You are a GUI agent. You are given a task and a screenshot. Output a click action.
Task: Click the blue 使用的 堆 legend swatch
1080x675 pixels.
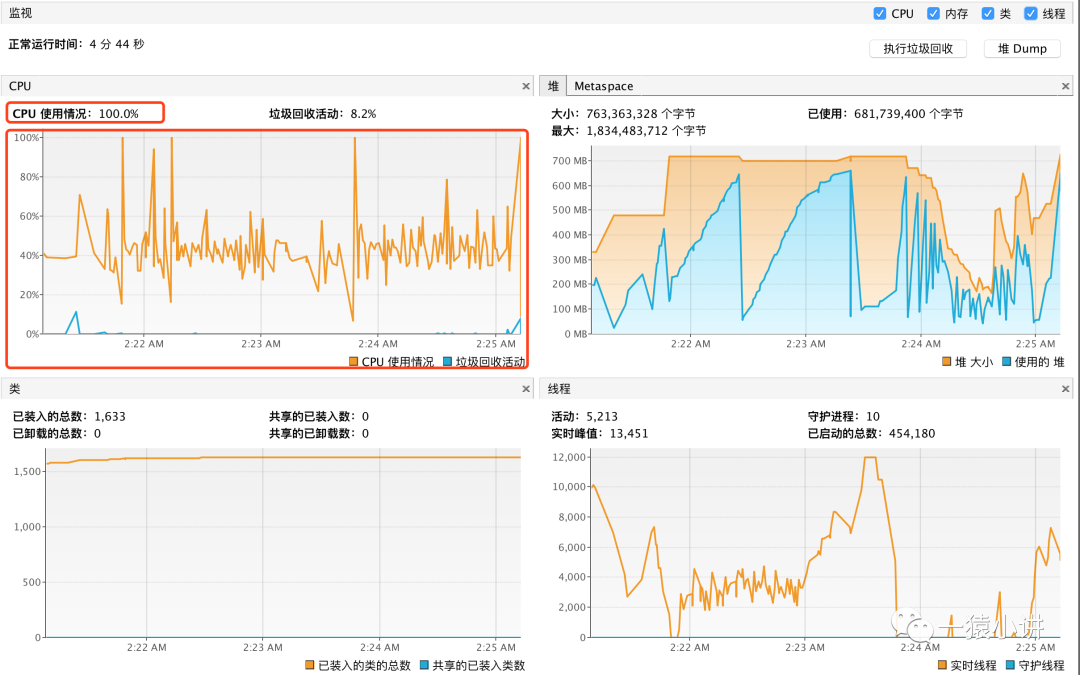pyautogui.click(x=1006, y=362)
